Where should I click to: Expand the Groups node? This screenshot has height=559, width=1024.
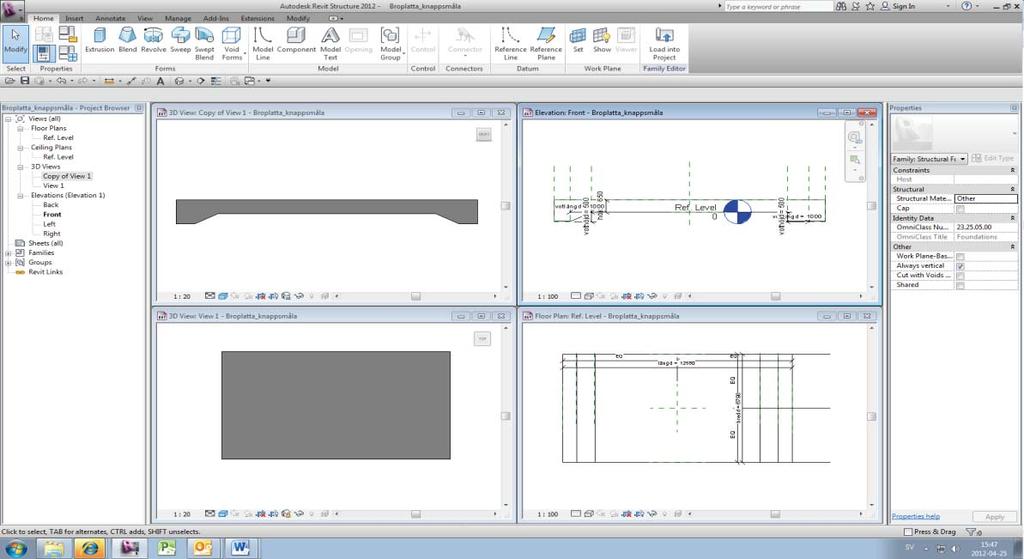pos(8,263)
